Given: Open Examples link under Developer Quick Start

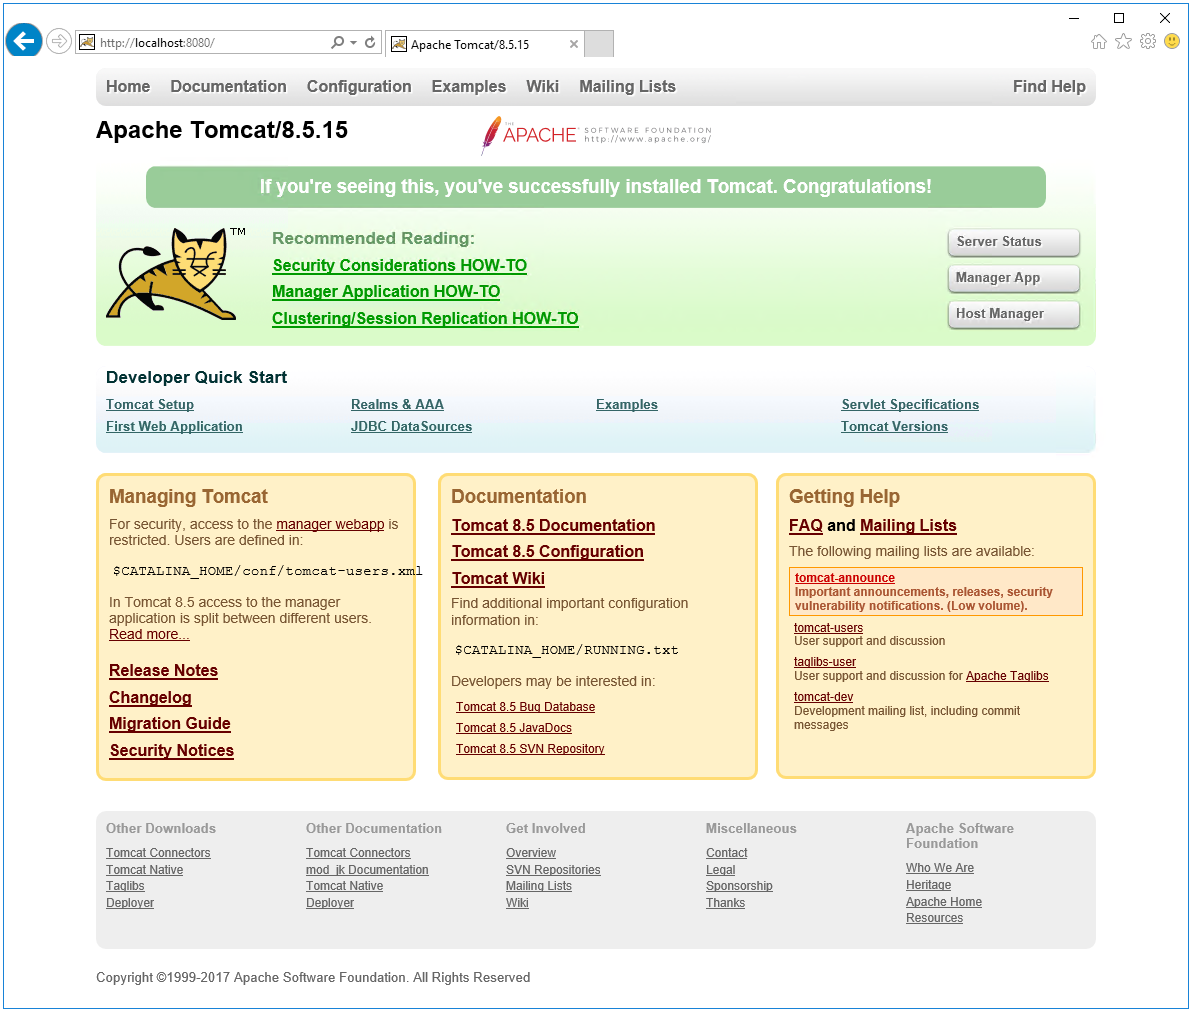Looking at the screenshot, I should (626, 405).
